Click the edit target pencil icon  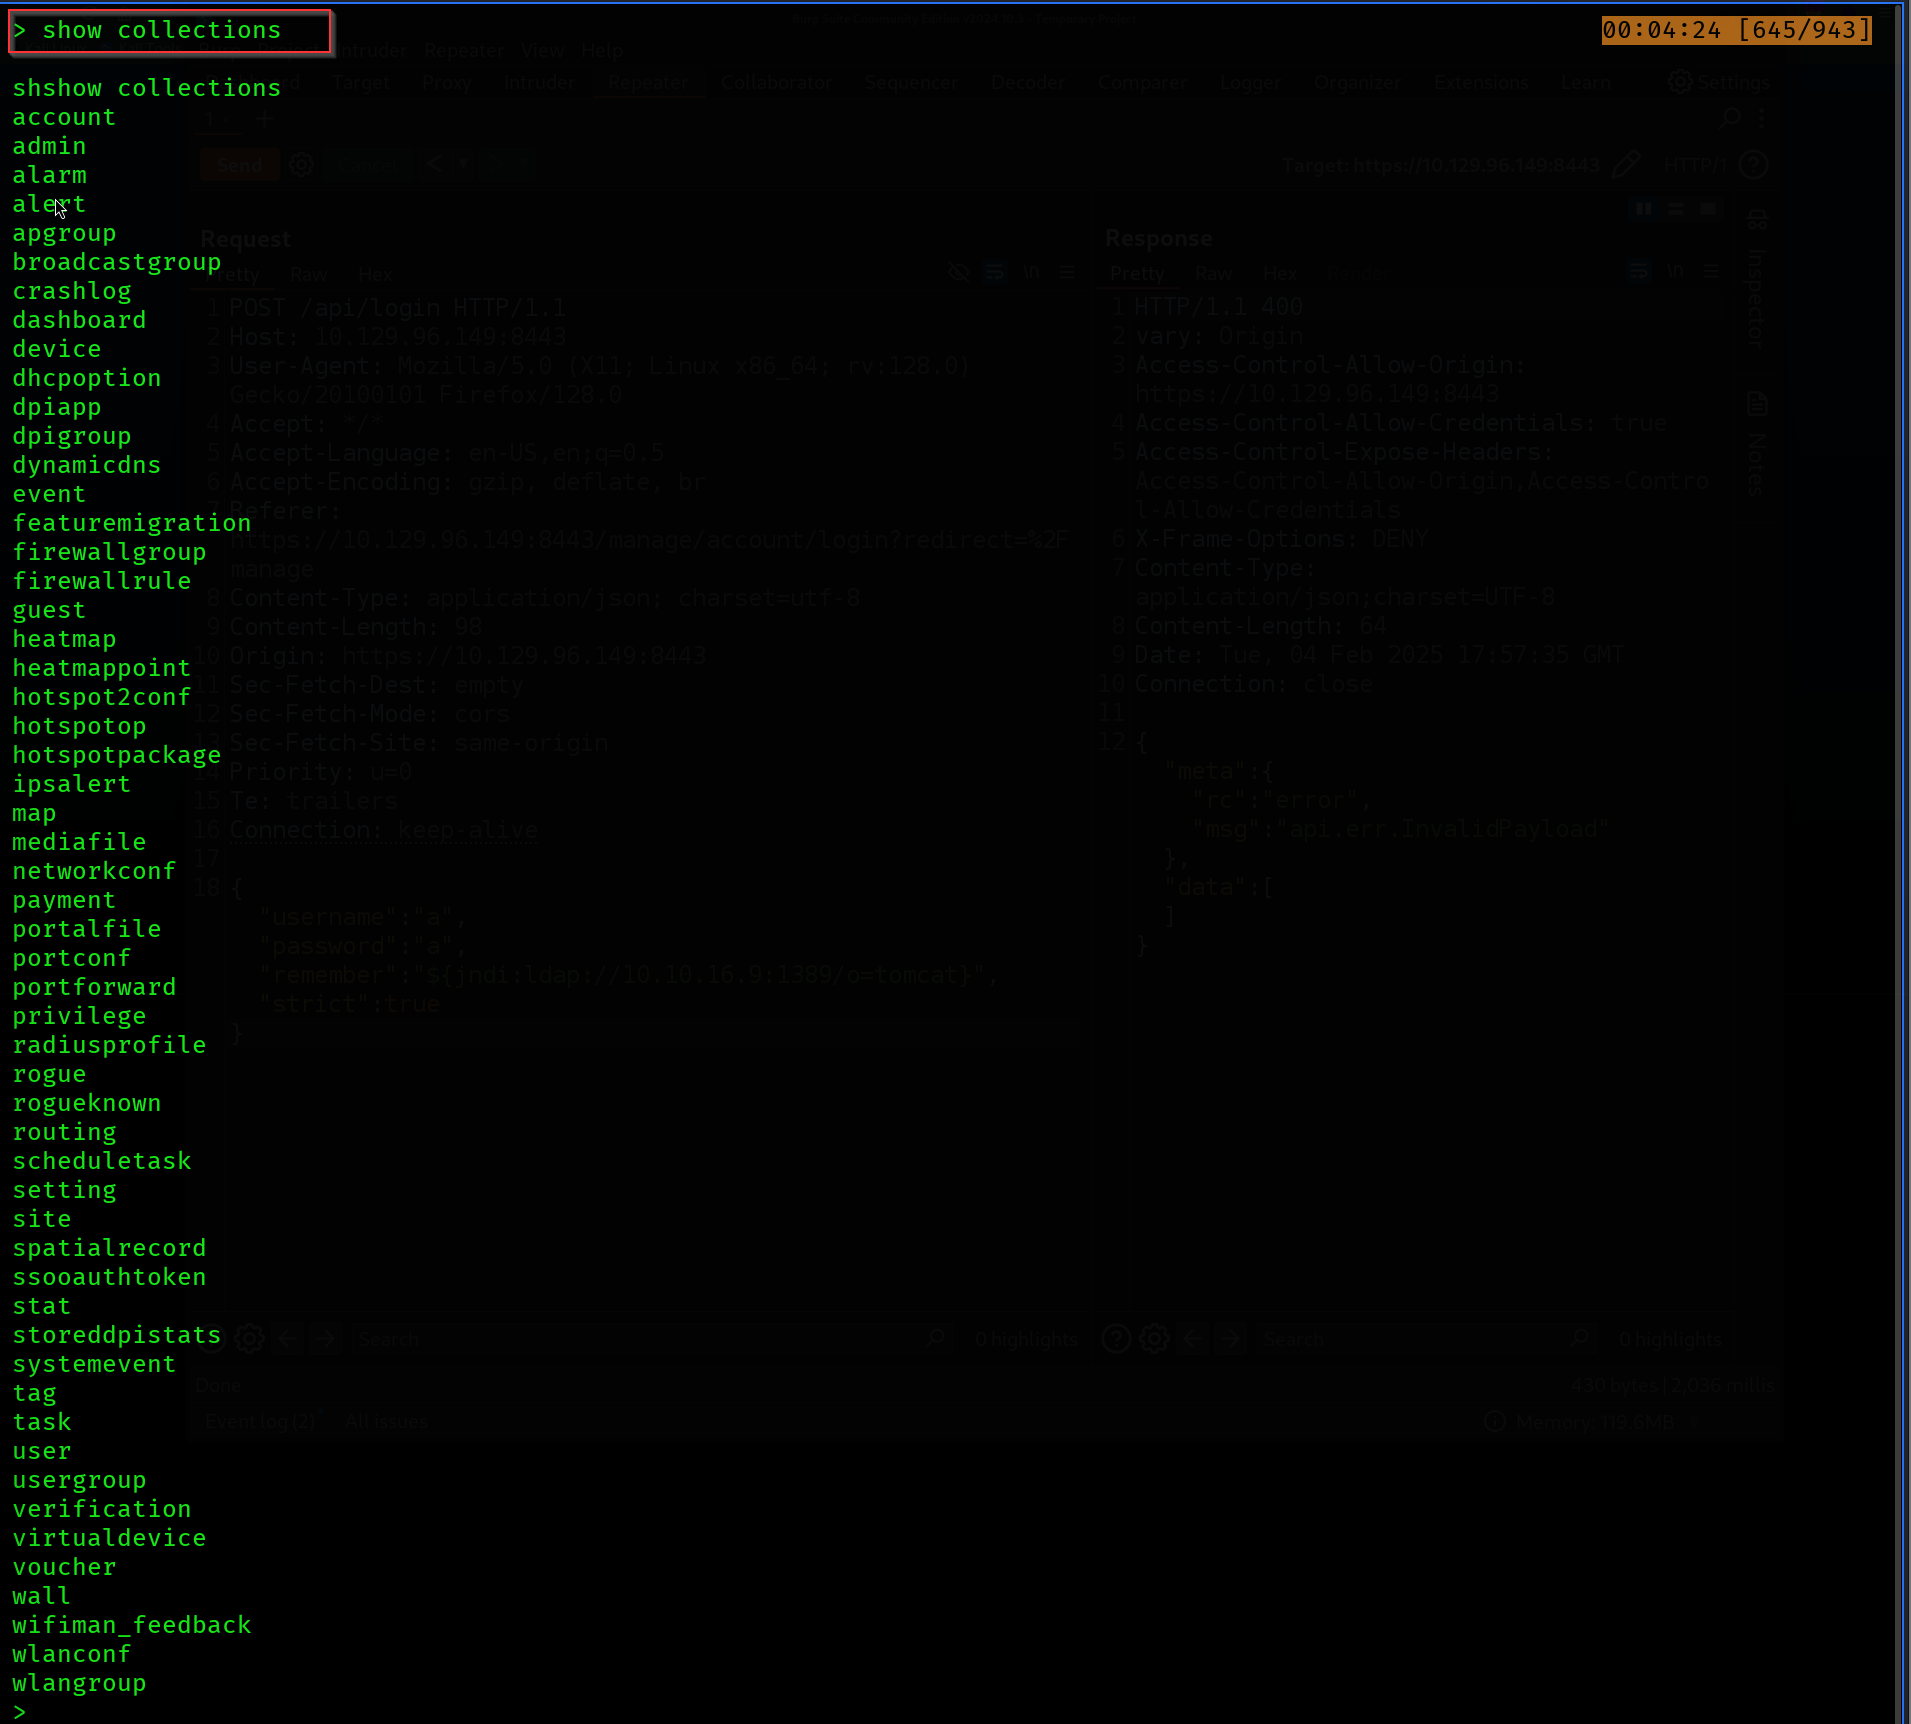1626,165
